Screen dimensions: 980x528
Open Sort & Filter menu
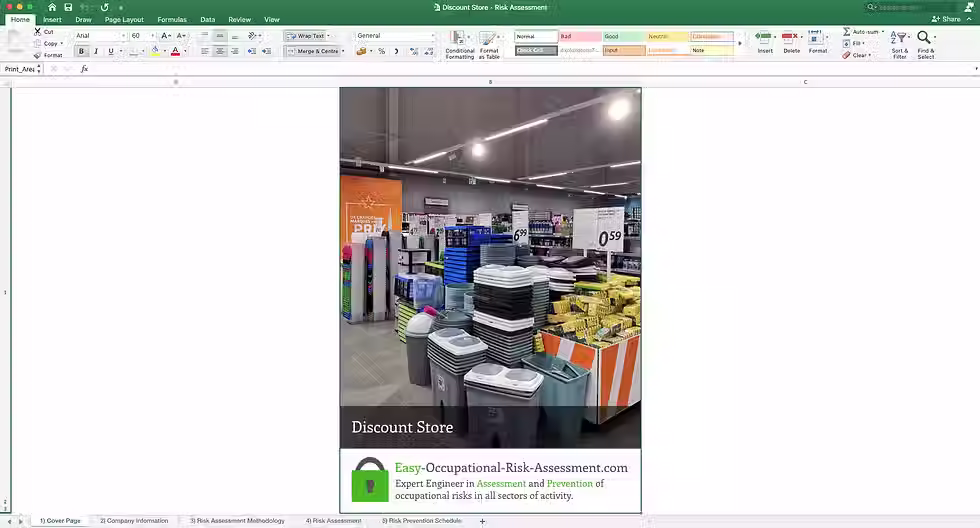[x=899, y=44]
